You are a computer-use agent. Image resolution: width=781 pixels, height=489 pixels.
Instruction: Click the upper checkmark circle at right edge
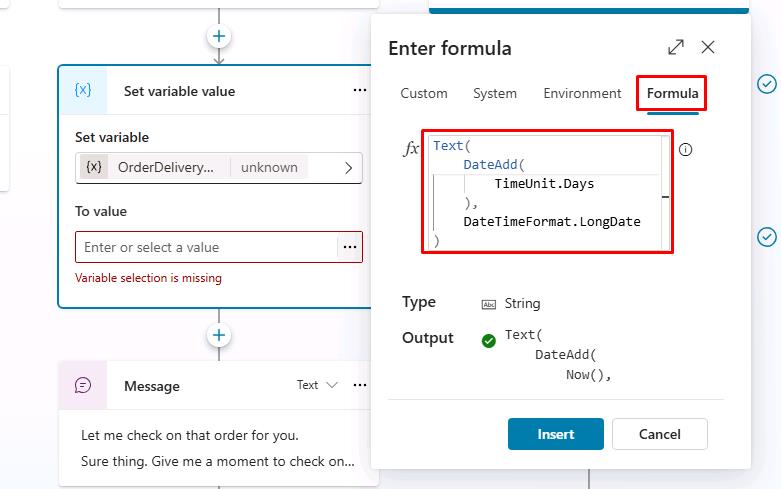(x=767, y=84)
